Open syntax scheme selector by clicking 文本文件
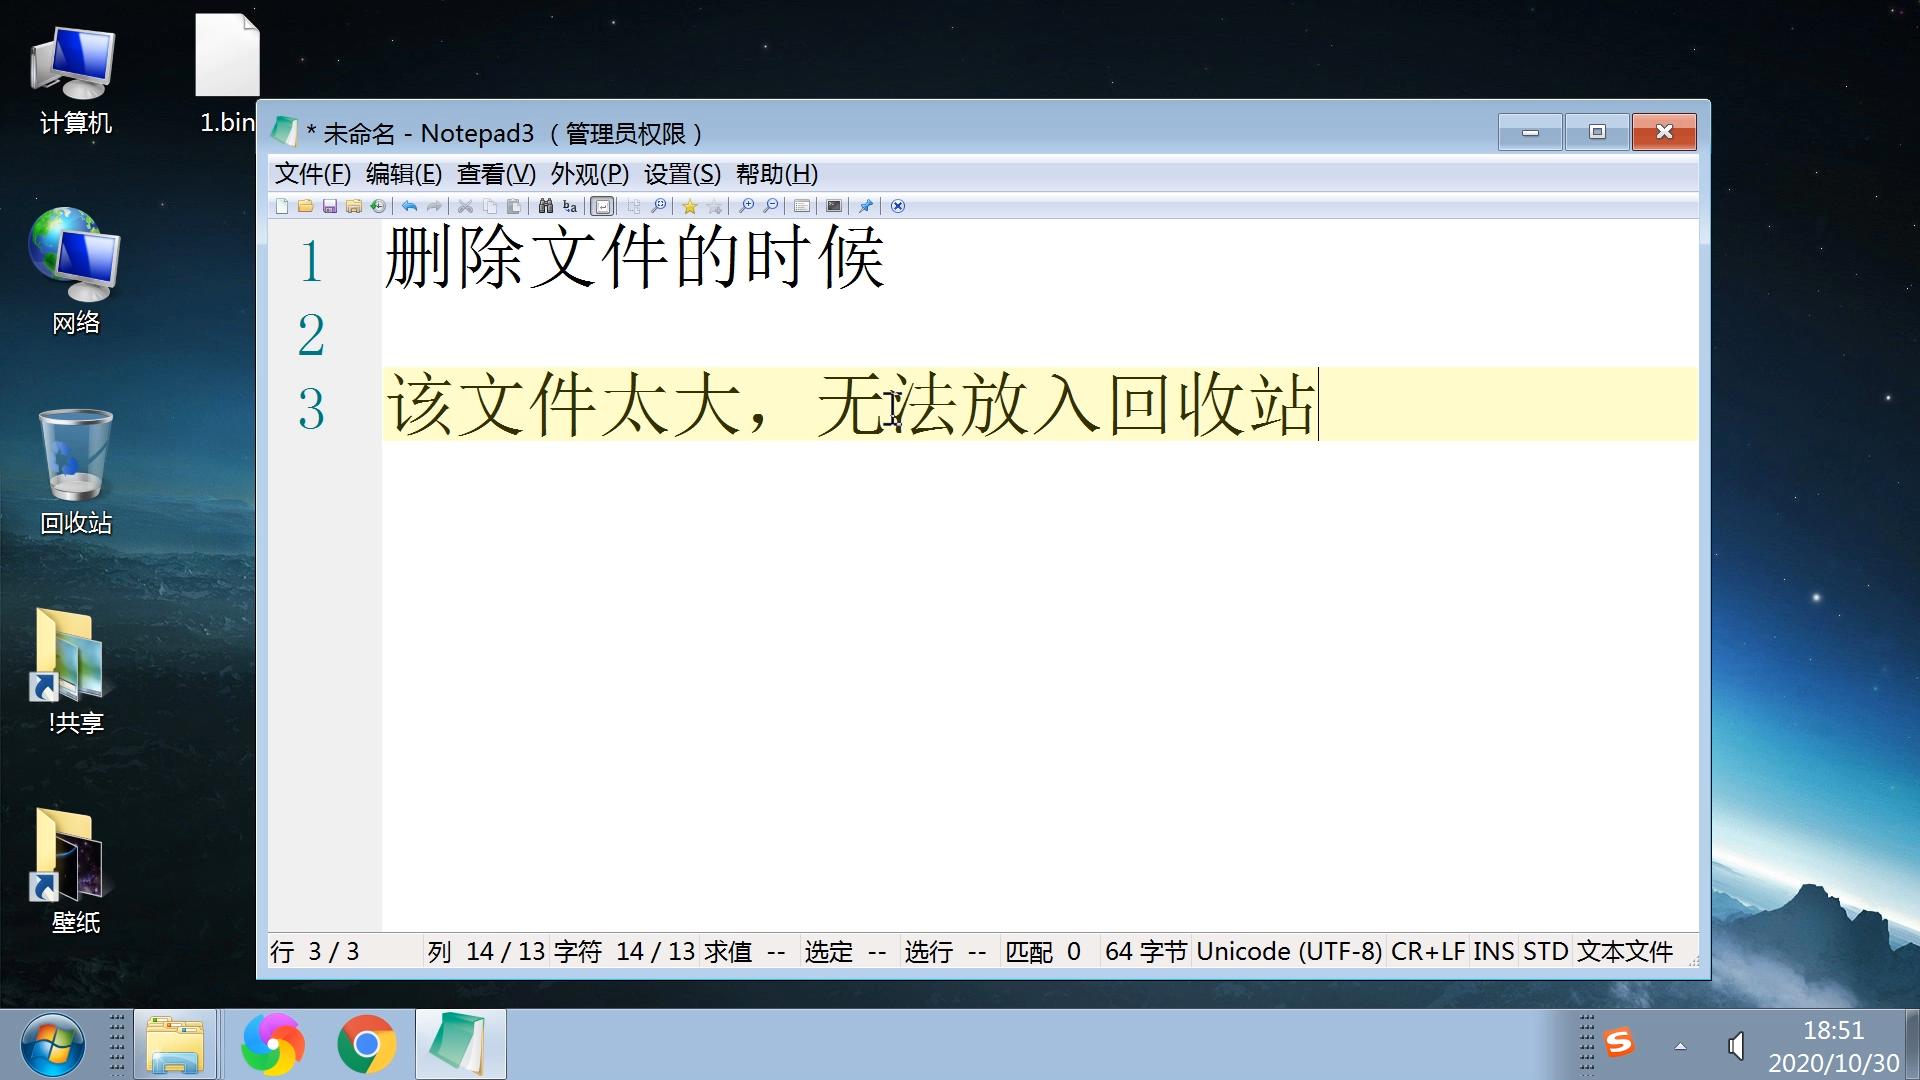Screen dimensions: 1920x1080 [1625, 951]
